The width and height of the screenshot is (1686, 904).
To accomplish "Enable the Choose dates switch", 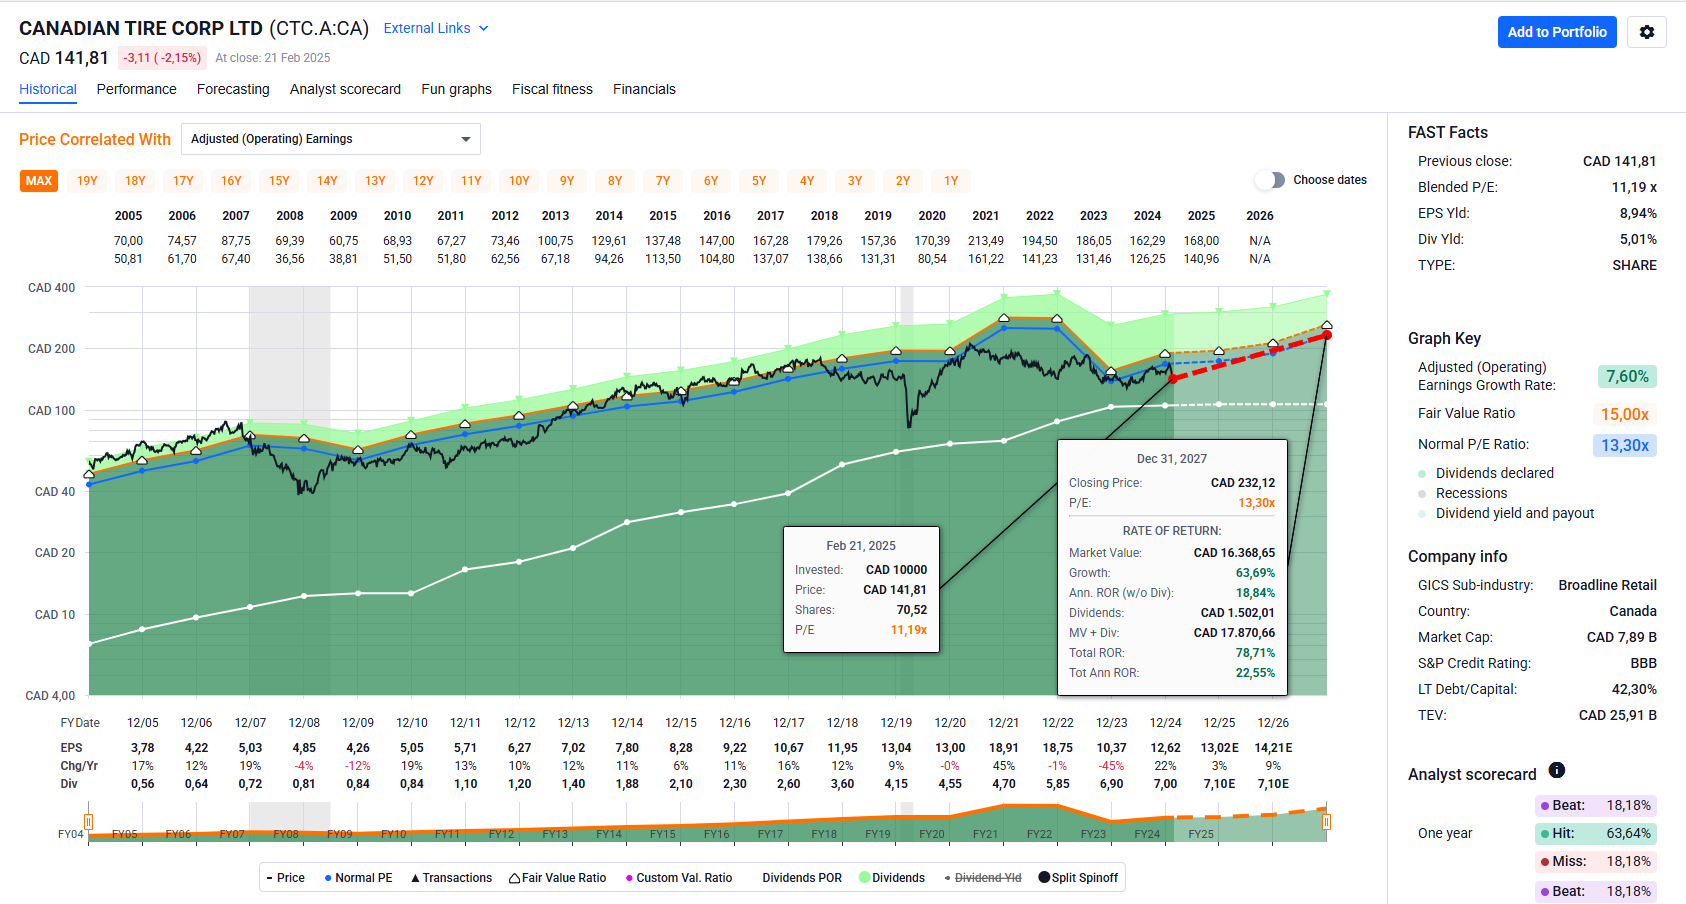I will tap(1270, 180).
